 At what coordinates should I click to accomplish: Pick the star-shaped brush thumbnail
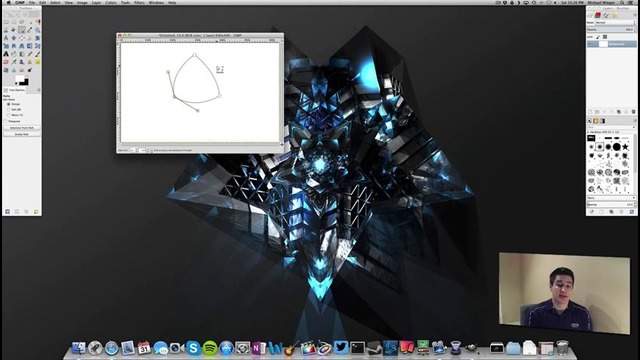point(625,147)
